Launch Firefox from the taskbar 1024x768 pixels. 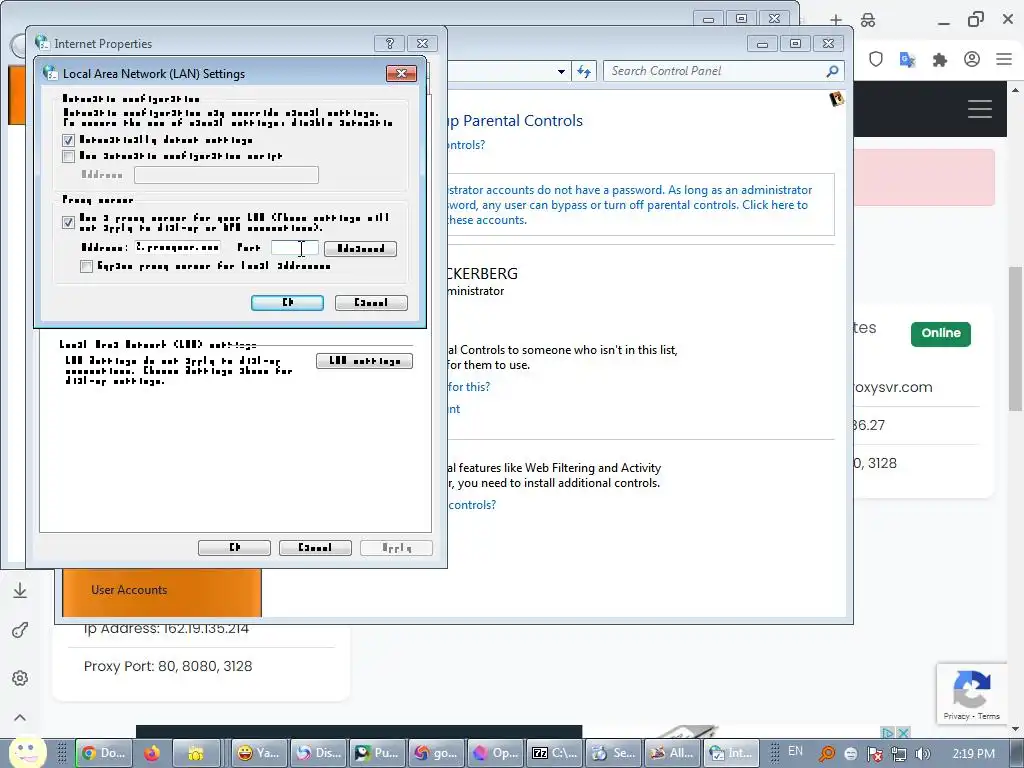tap(152, 754)
